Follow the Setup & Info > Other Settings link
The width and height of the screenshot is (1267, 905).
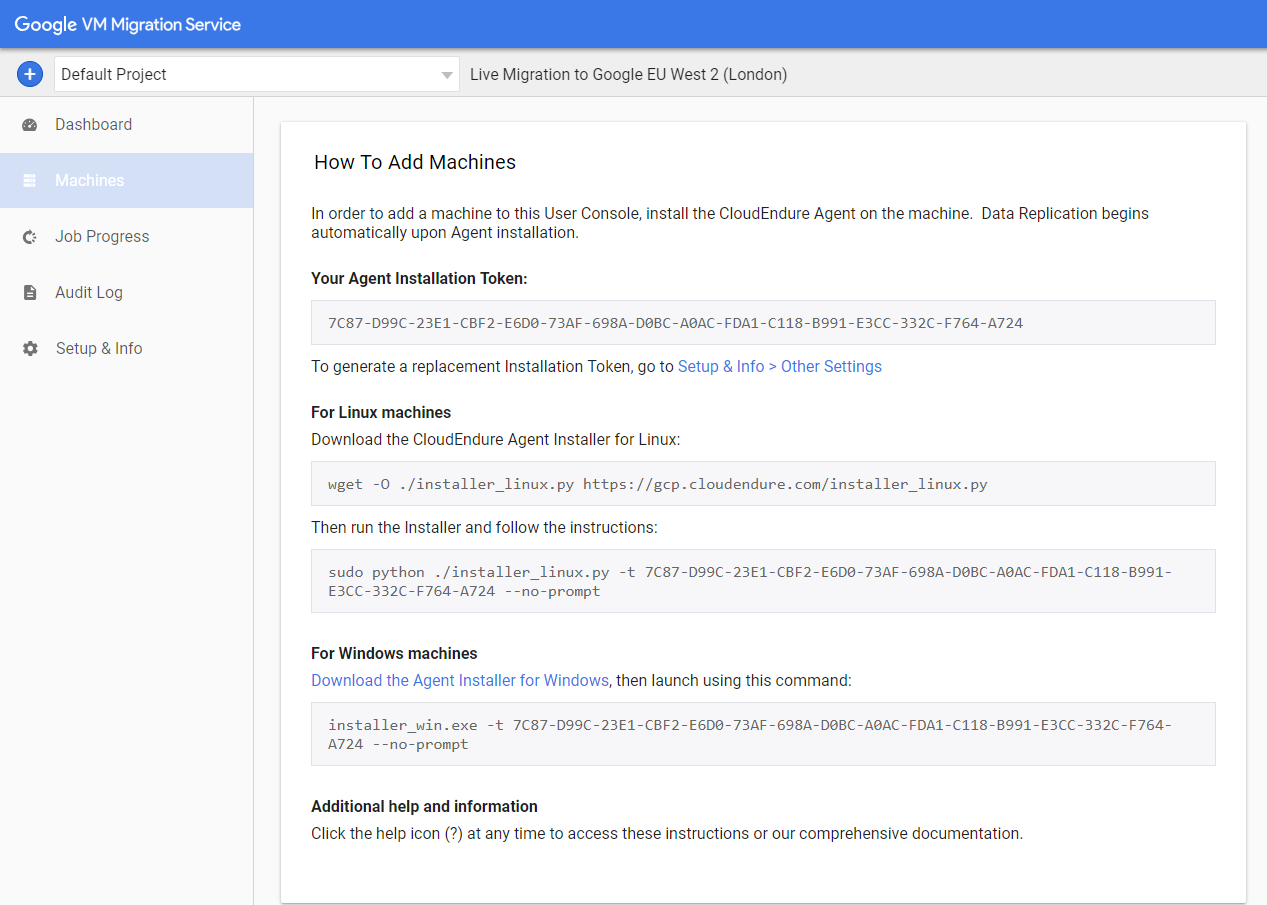(x=780, y=367)
